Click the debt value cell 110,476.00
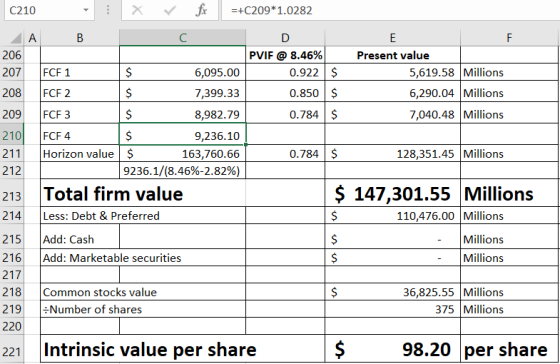This screenshot has width=560, height=364. pyautogui.click(x=392, y=216)
